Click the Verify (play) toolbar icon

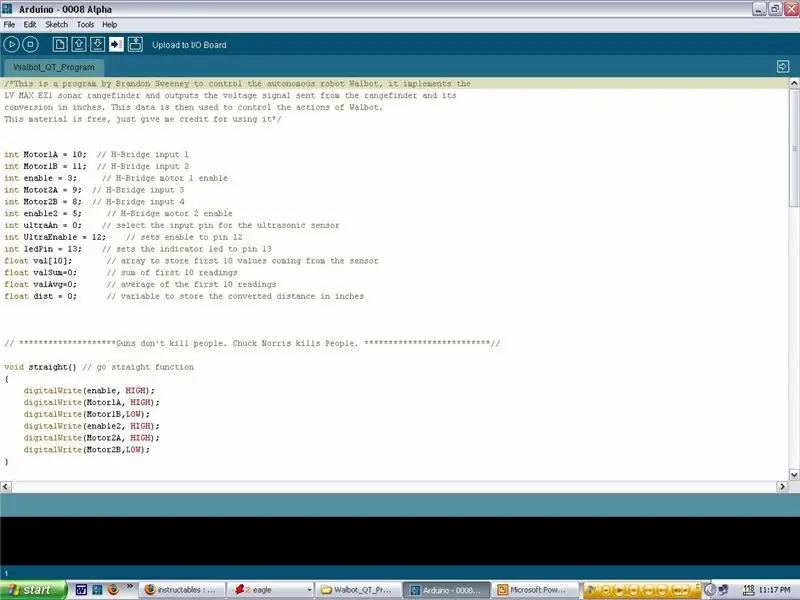(x=11, y=45)
